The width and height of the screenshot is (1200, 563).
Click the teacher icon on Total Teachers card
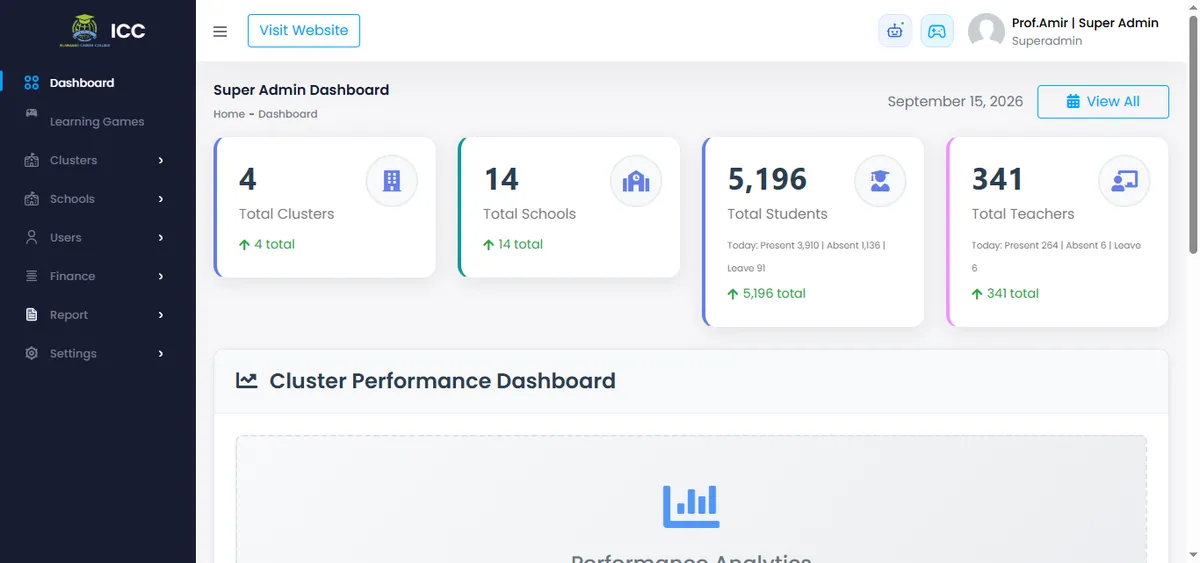(x=1124, y=181)
